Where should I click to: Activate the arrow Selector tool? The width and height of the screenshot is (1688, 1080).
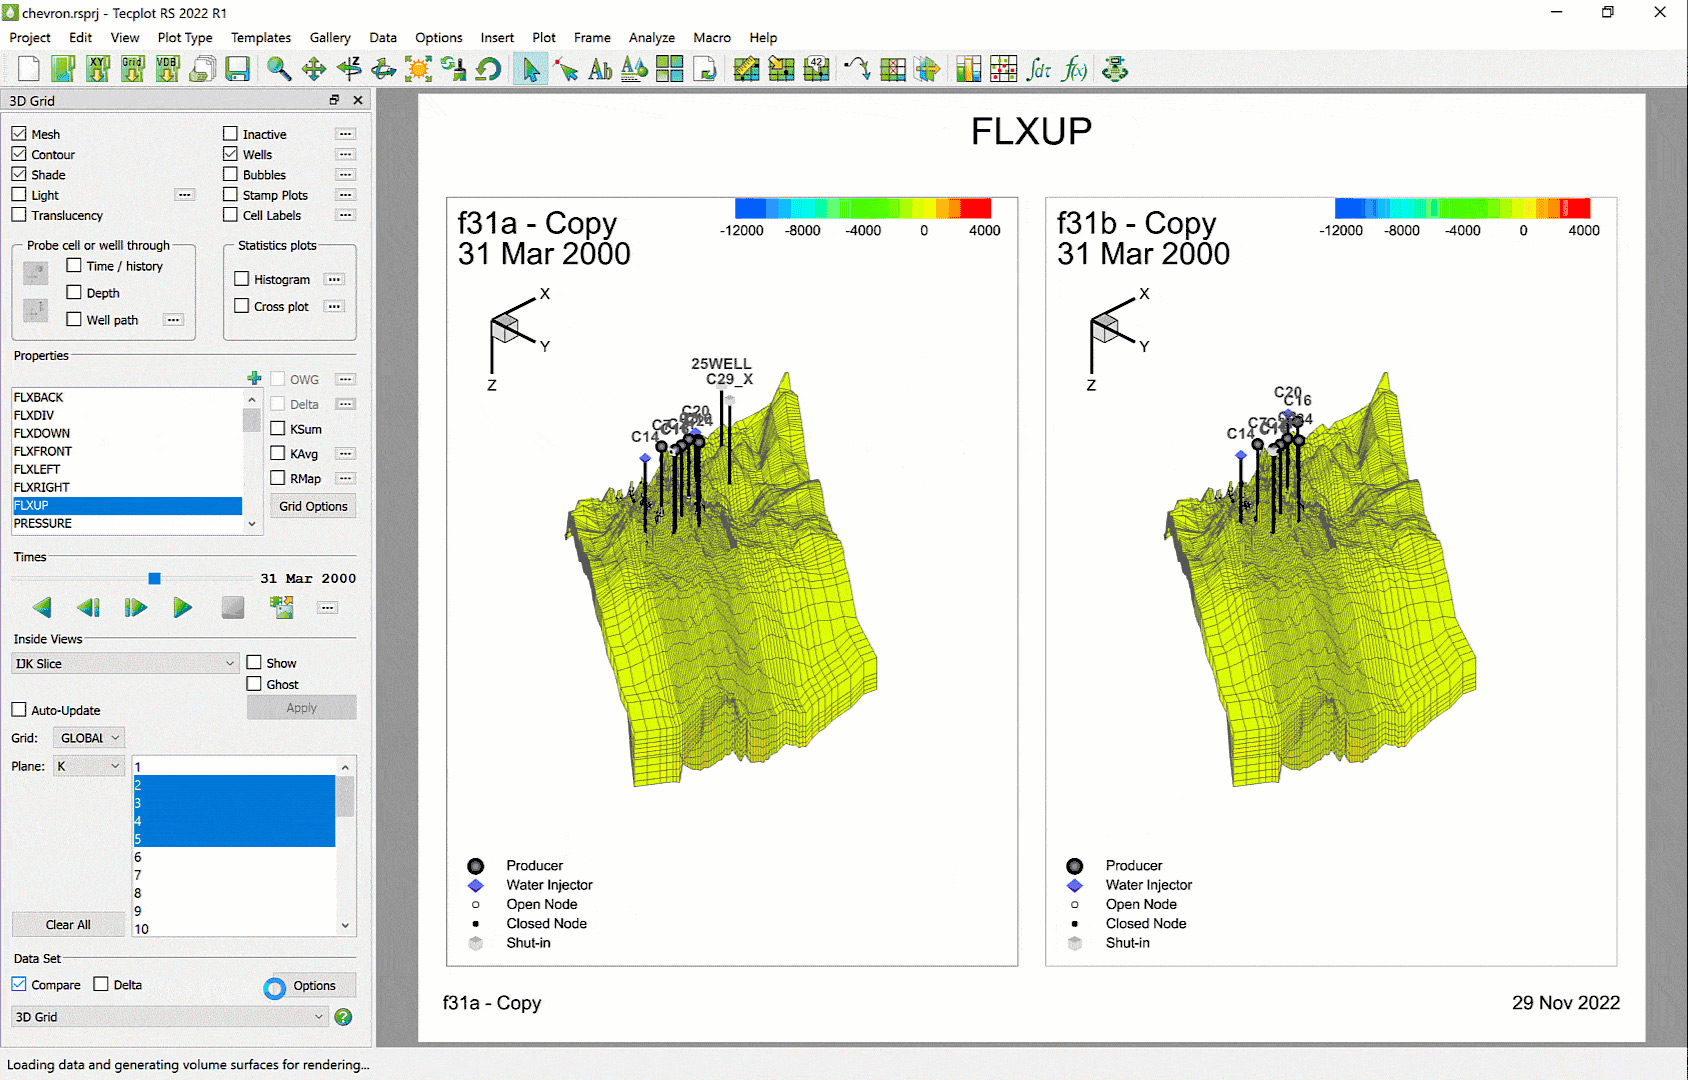point(531,69)
